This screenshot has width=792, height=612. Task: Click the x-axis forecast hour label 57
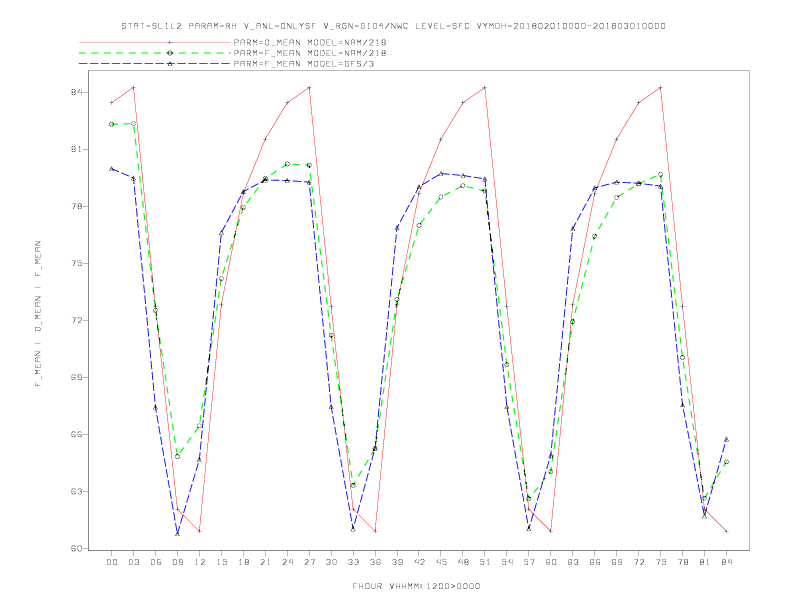click(529, 562)
